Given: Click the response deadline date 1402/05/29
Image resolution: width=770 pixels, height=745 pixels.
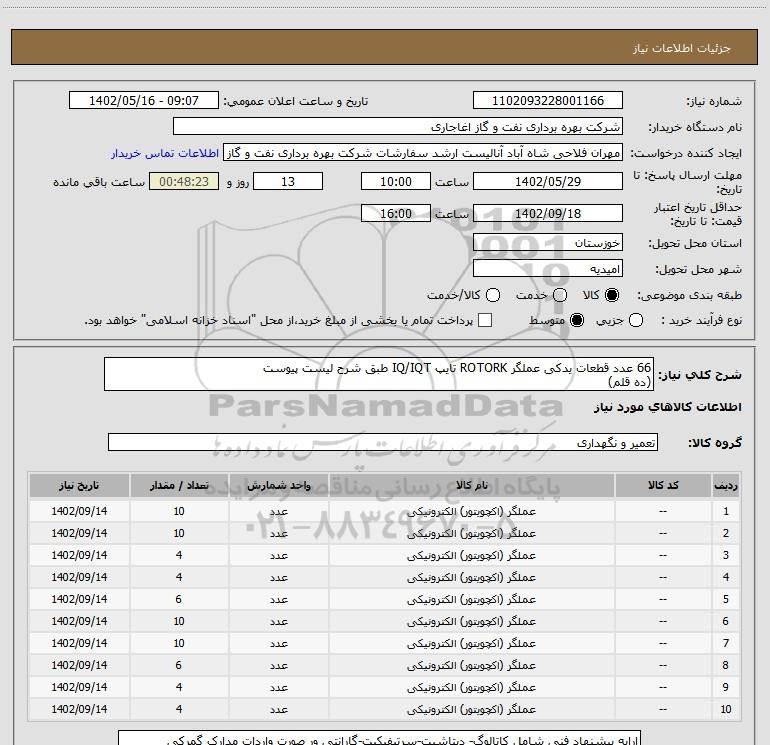Looking at the screenshot, I should coord(548,181).
